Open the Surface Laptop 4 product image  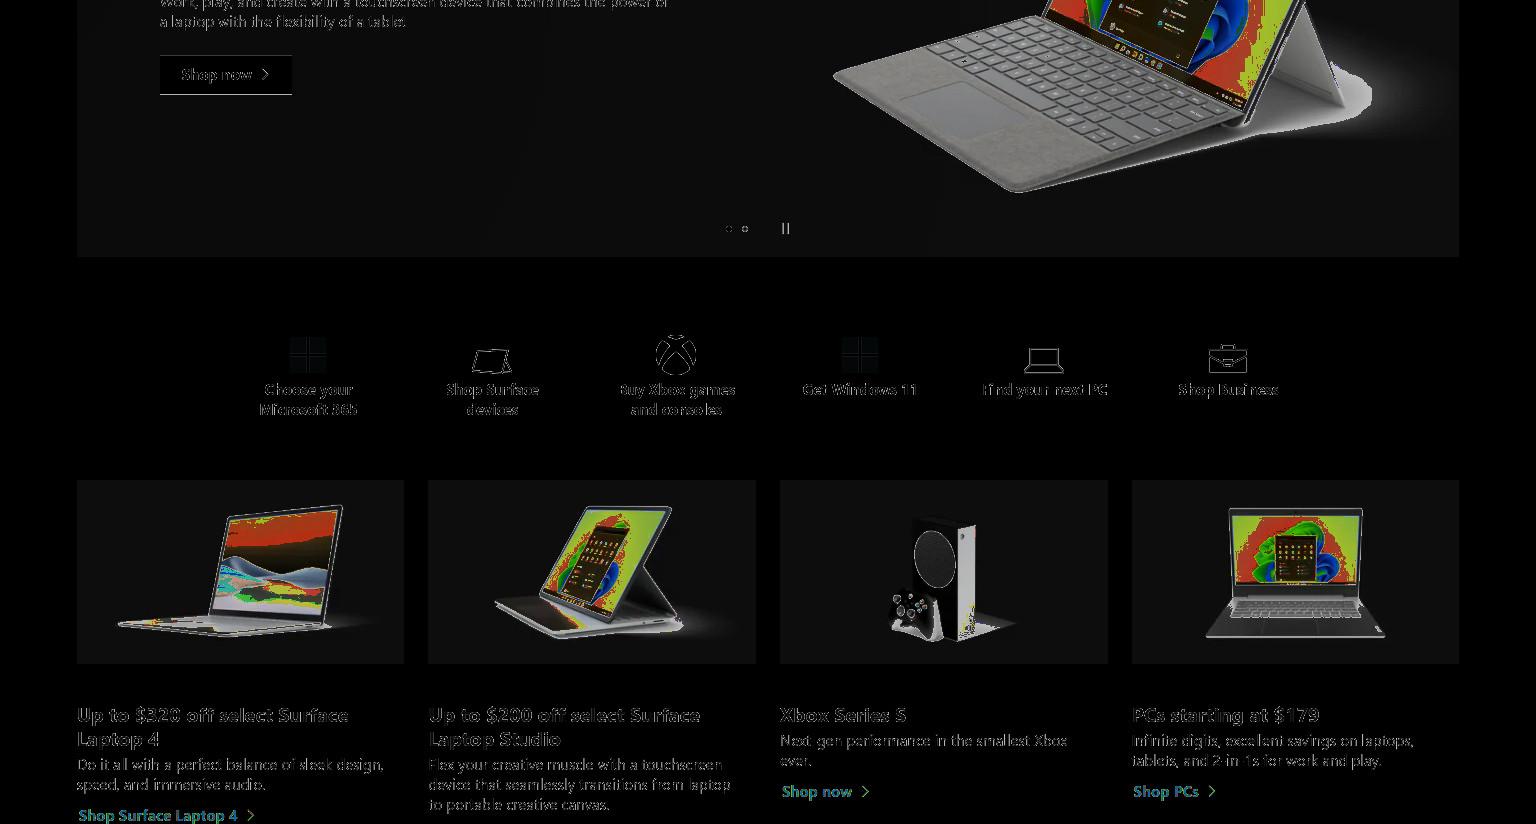point(241,572)
